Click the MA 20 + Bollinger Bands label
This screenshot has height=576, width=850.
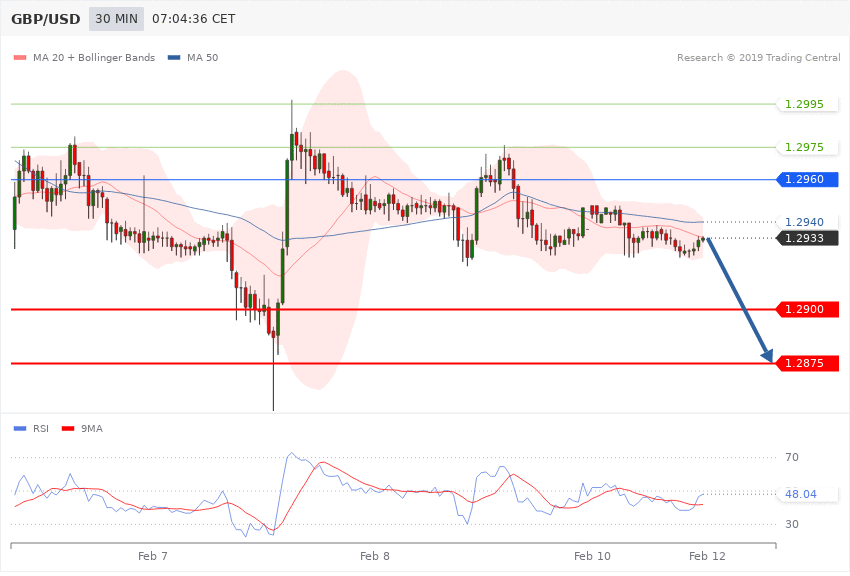[x=94, y=57]
